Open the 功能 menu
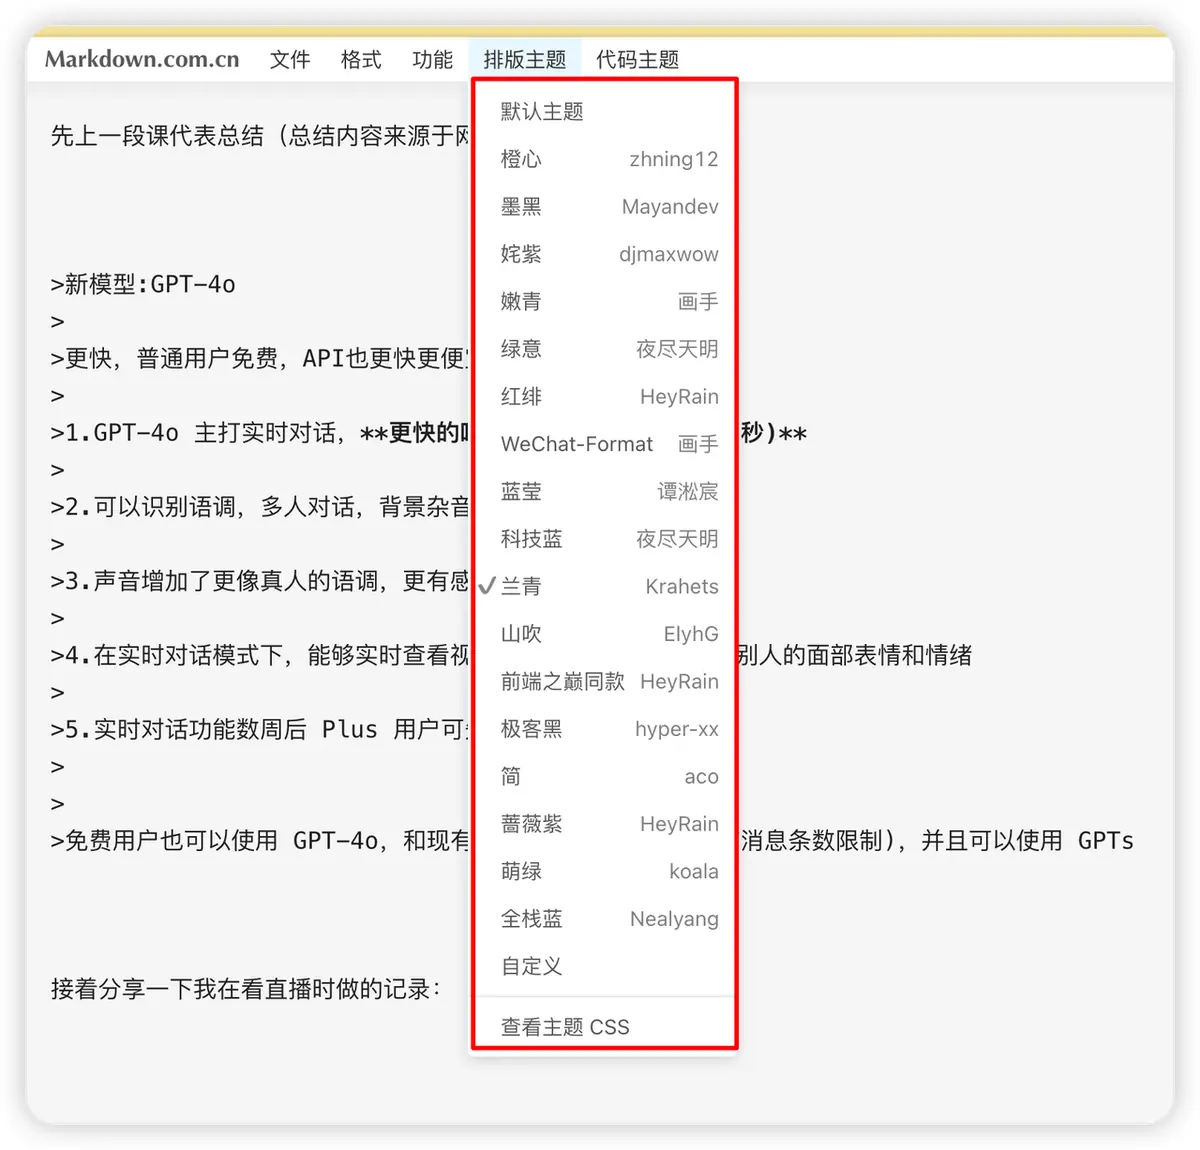The width and height of the screenshot is (1200, 1150). tap(433, 60)
